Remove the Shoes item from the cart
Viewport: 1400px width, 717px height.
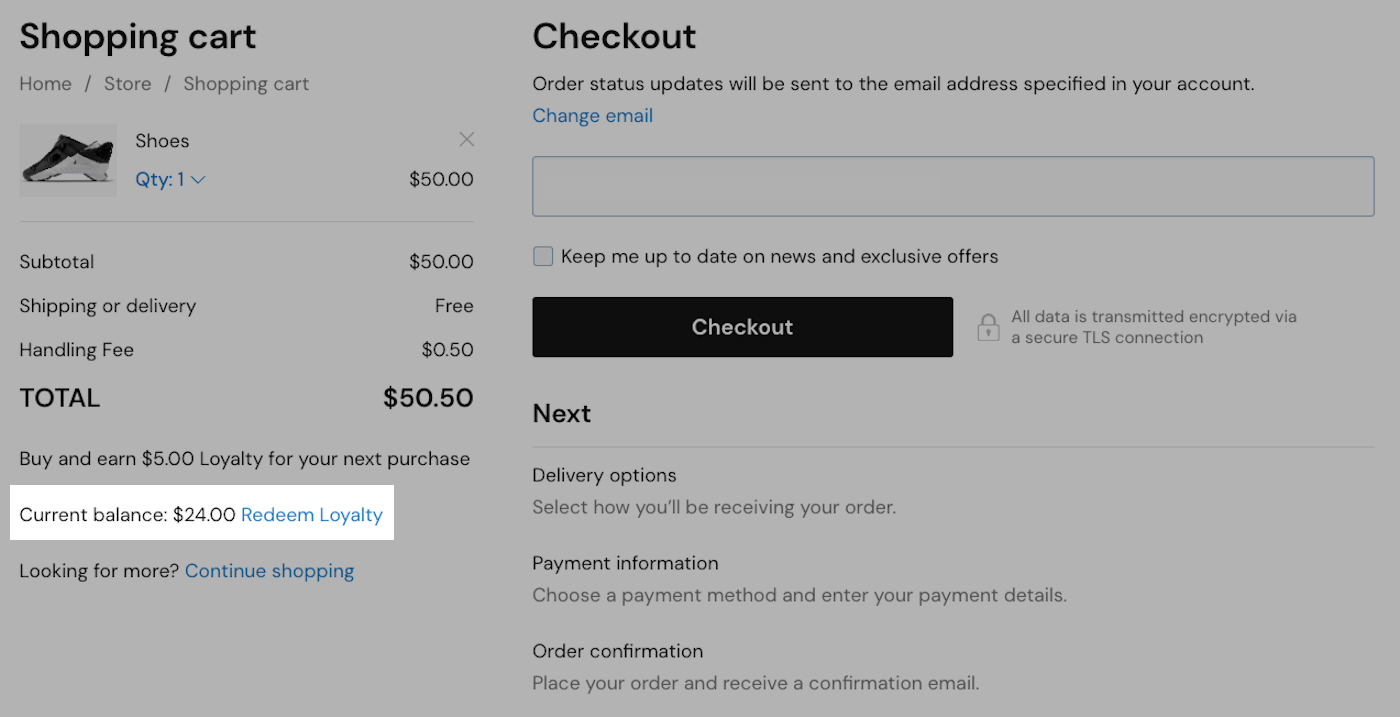466,139
